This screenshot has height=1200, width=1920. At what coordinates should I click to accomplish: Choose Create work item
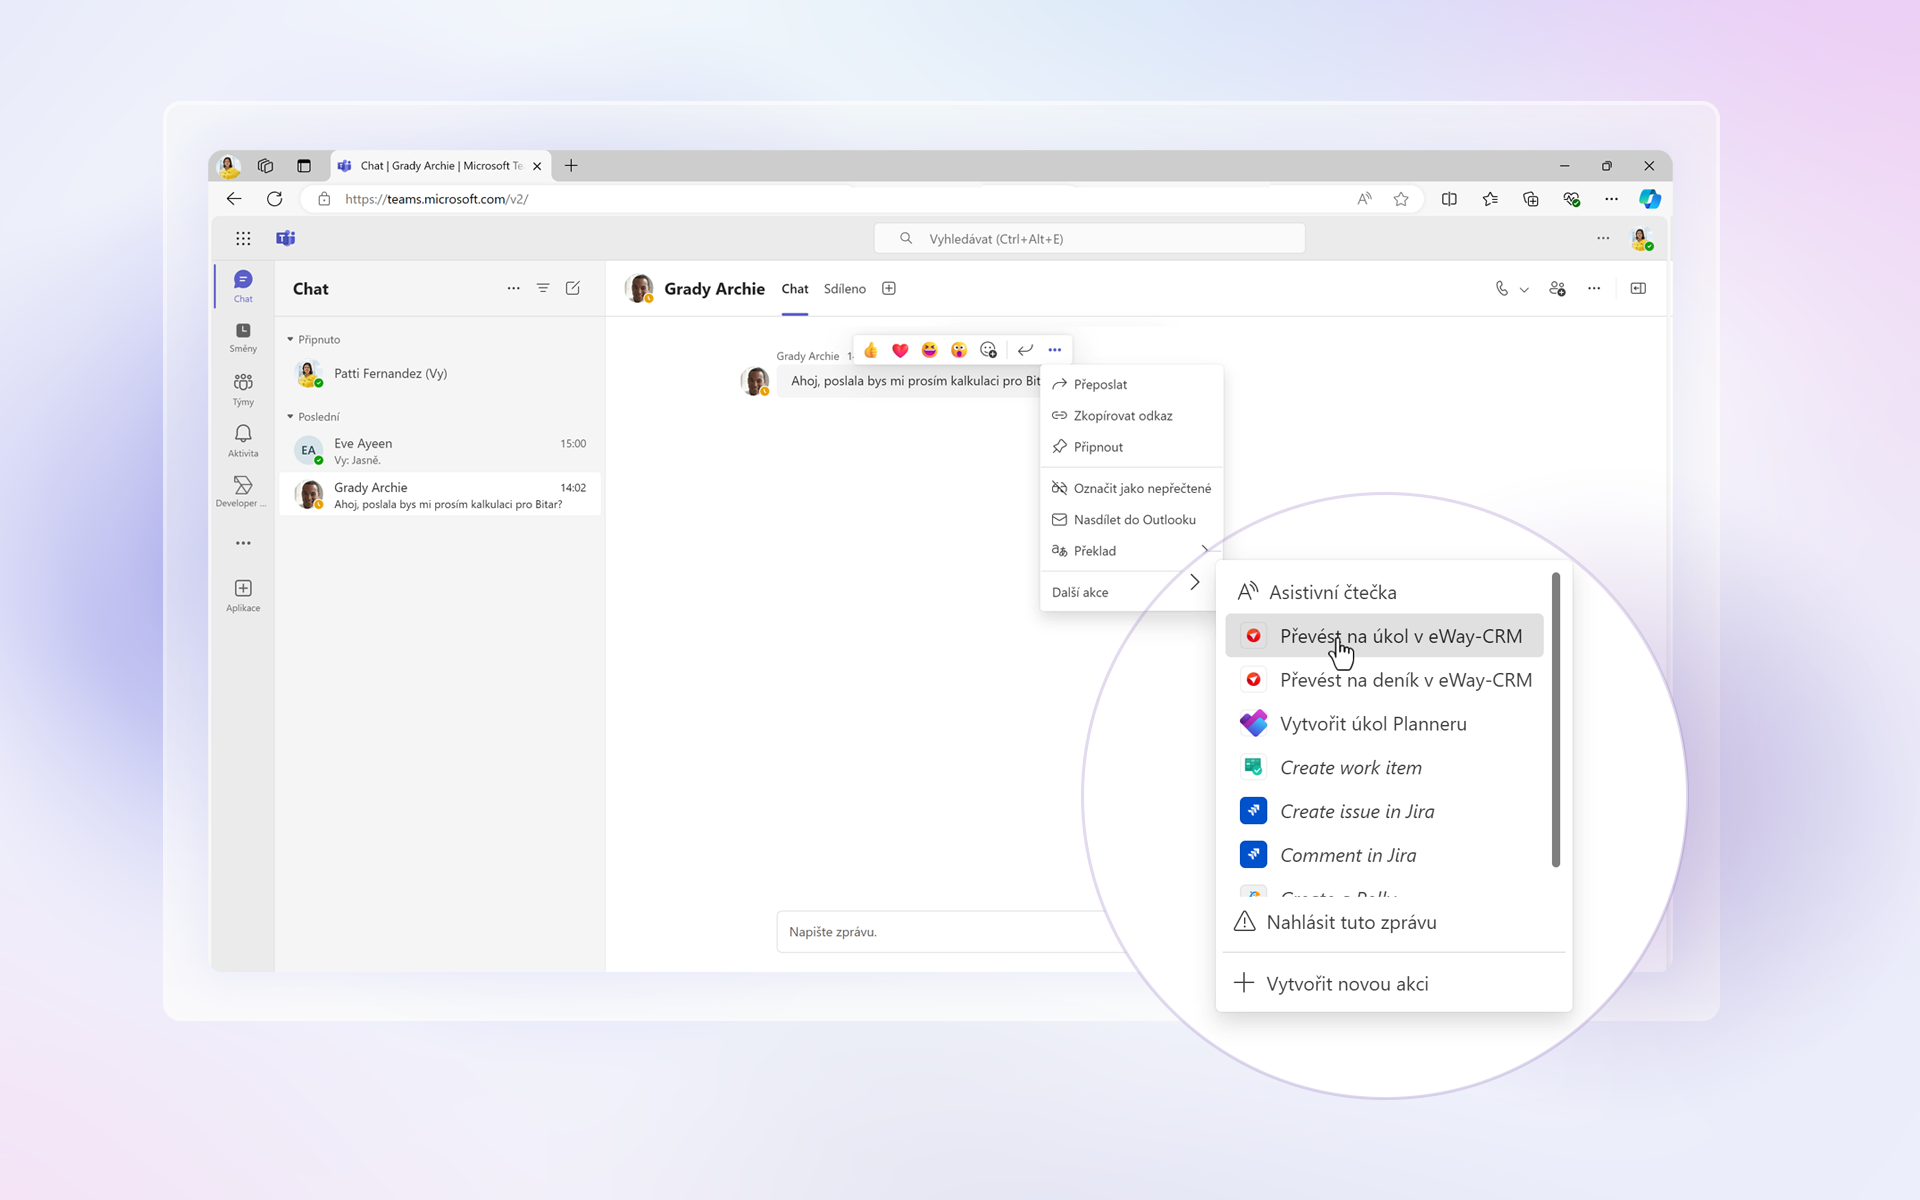tap(1385, 768)
